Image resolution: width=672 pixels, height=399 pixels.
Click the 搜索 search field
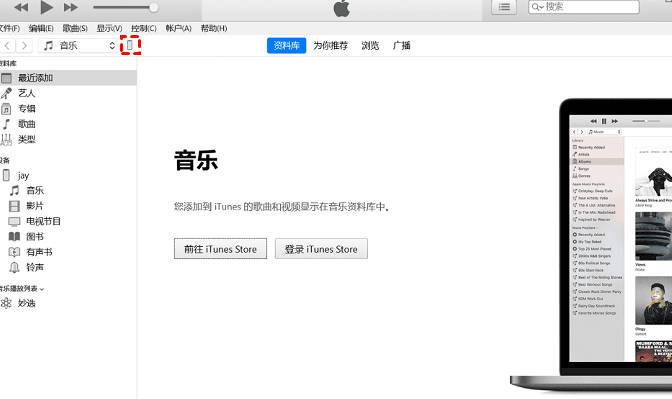[x=584, y=7]
